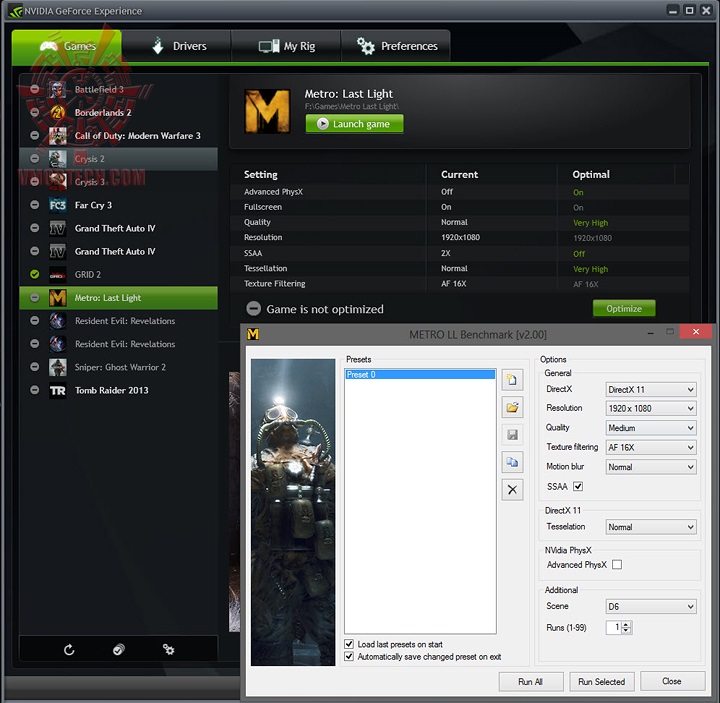
Task: Click the Run Selected button
Action: point(602,681)
